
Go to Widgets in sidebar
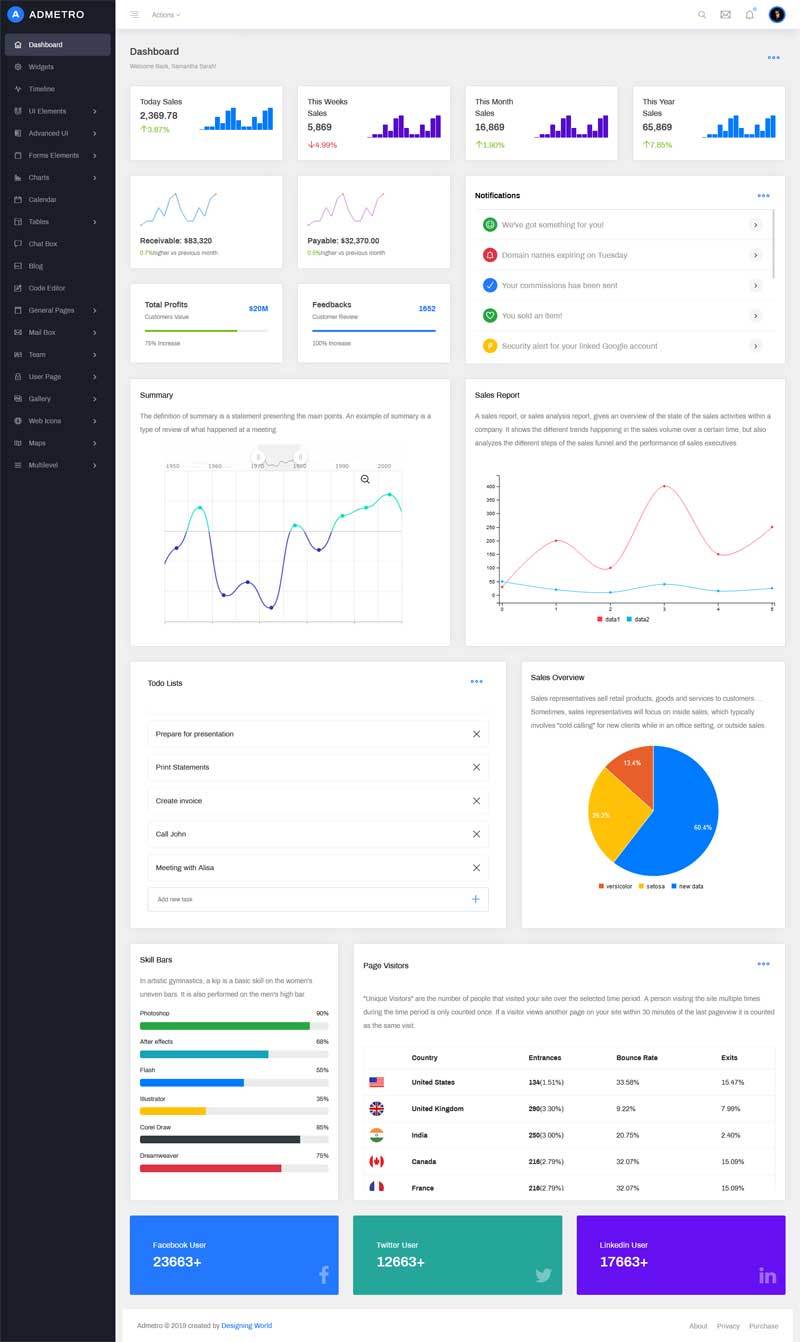[x=41, y=67]
